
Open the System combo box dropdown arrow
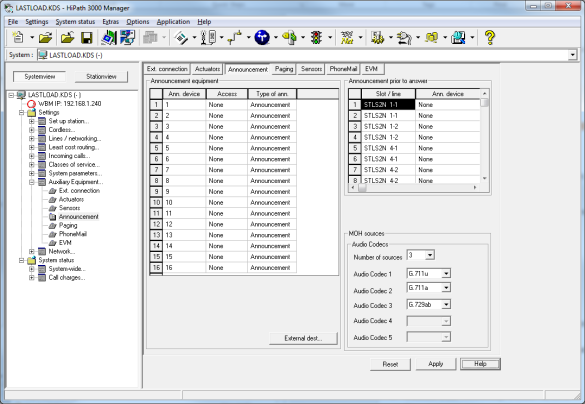[x=572, y=55]
